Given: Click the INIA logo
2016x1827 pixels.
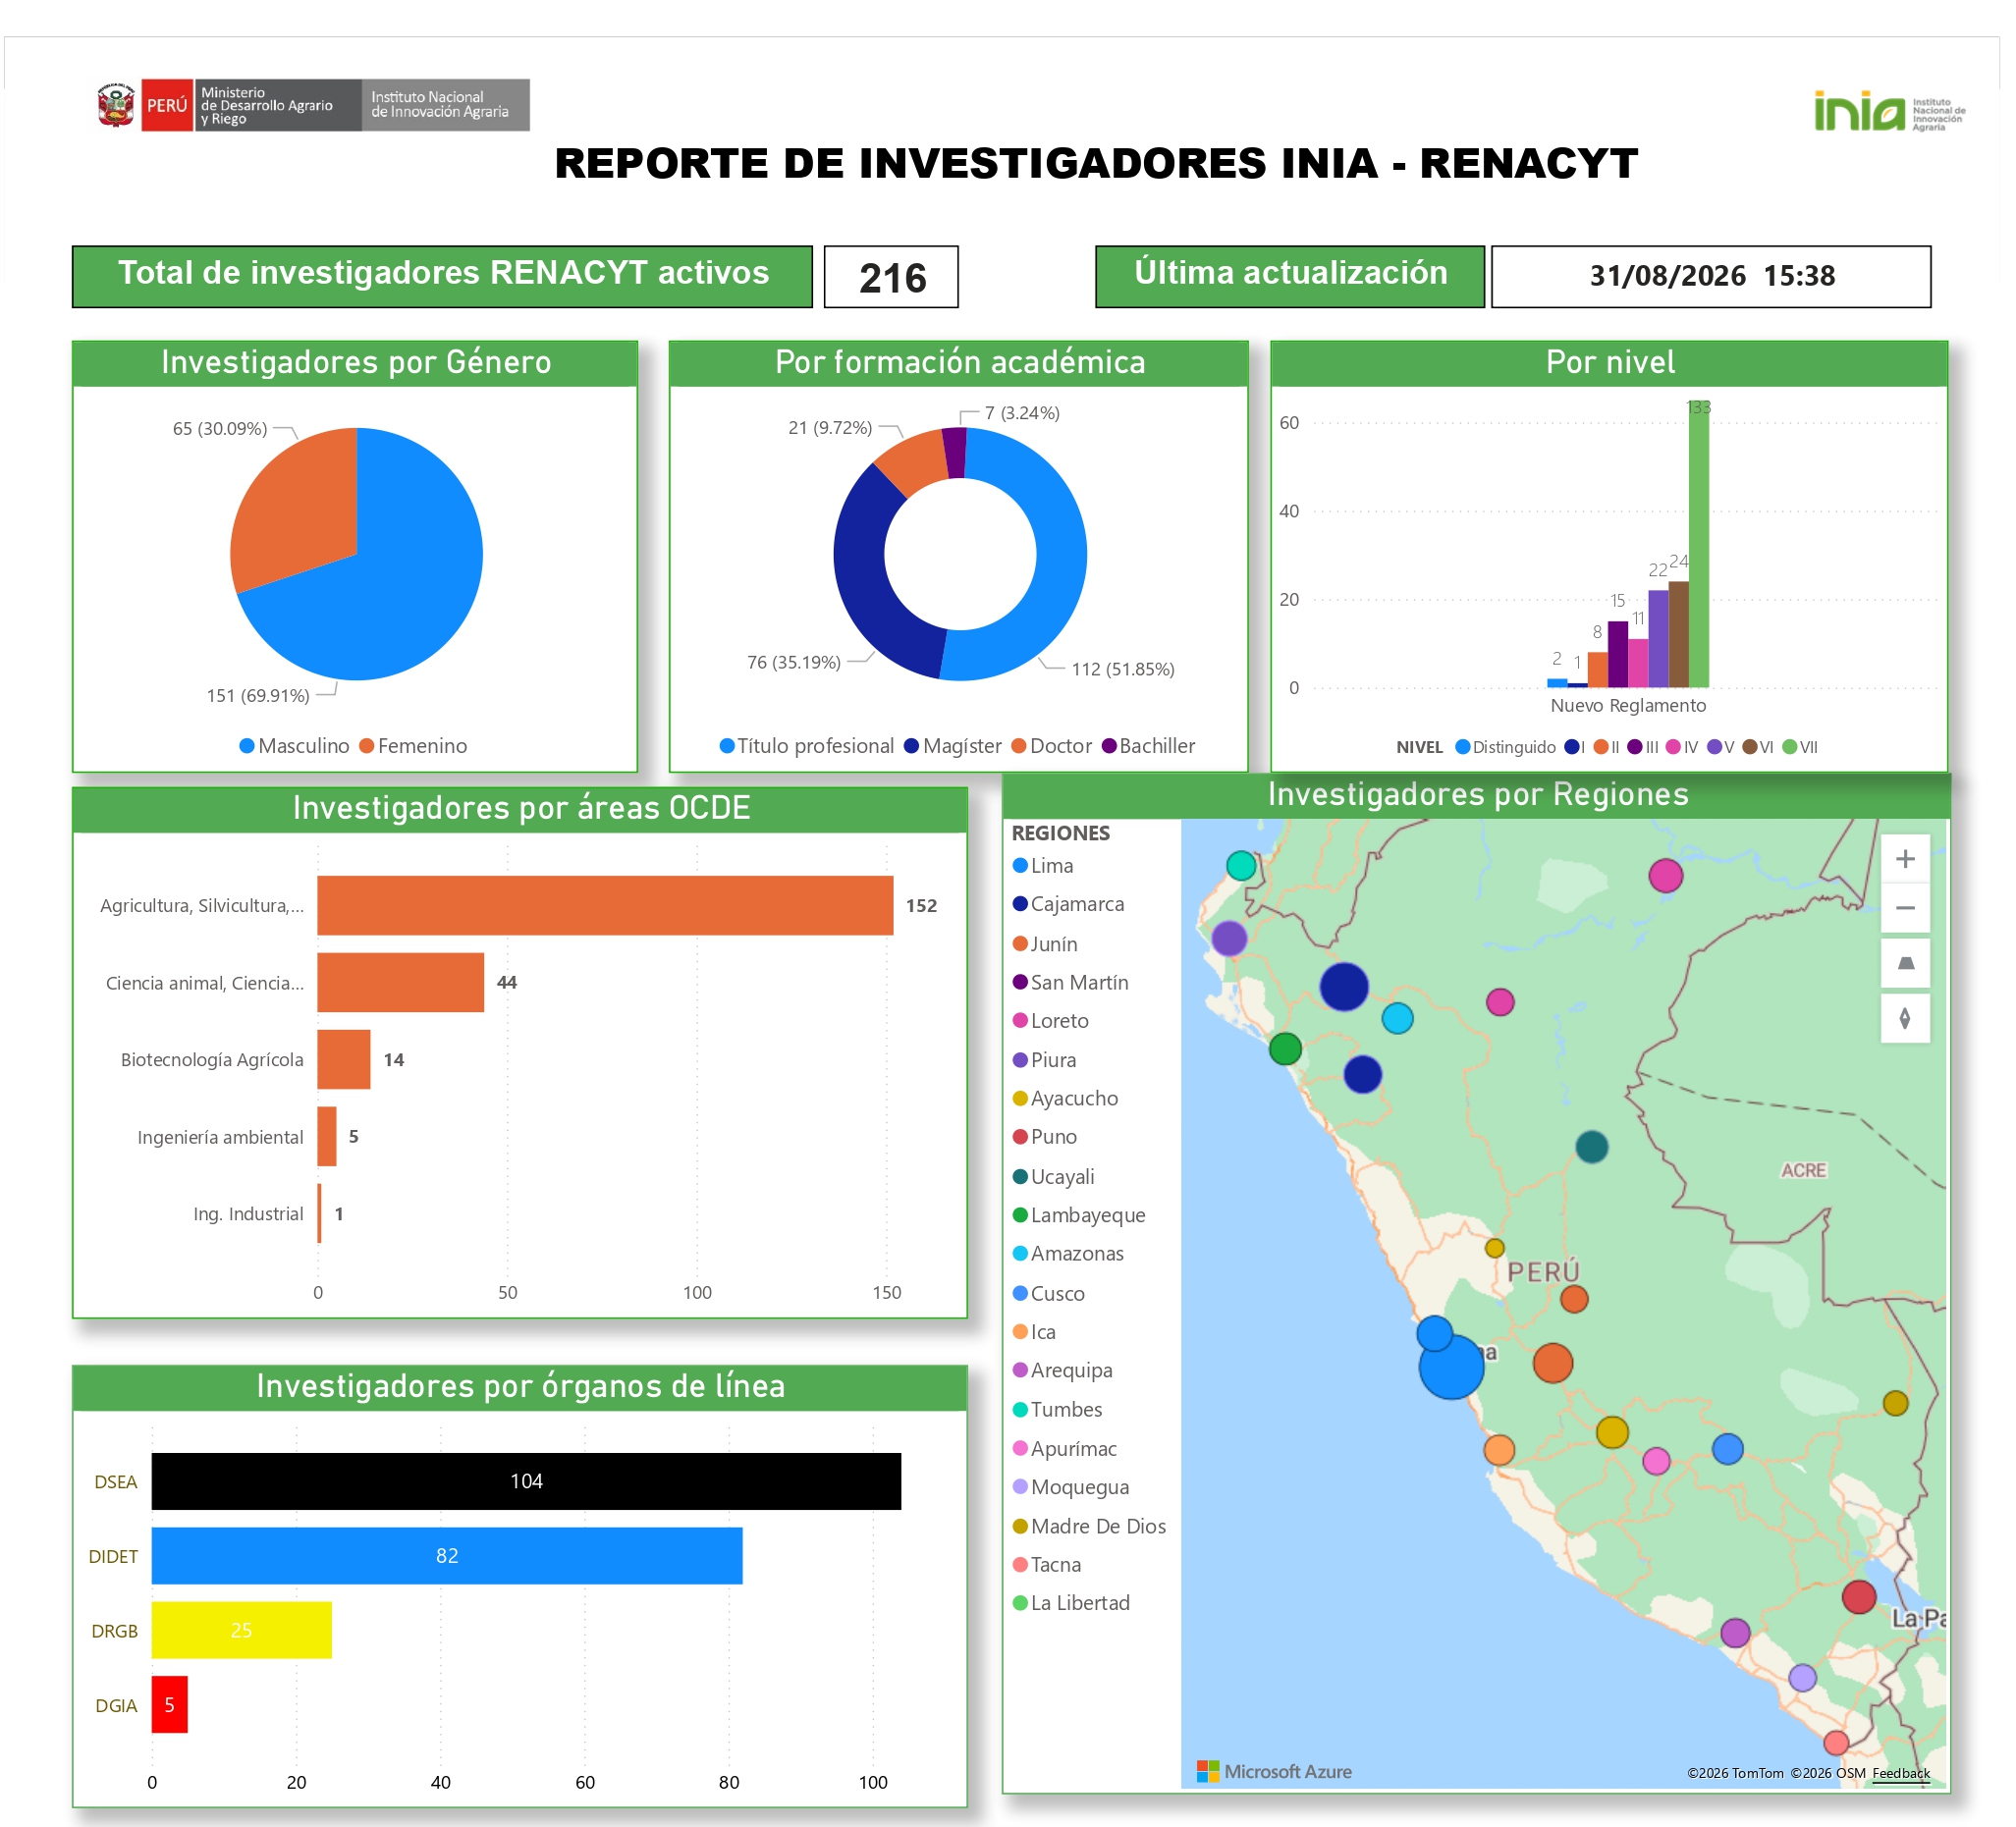Looking at the screenshot, I should point(1888,110).
